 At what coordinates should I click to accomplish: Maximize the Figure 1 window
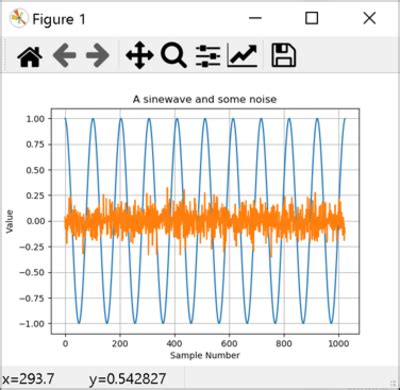[312, 18]
